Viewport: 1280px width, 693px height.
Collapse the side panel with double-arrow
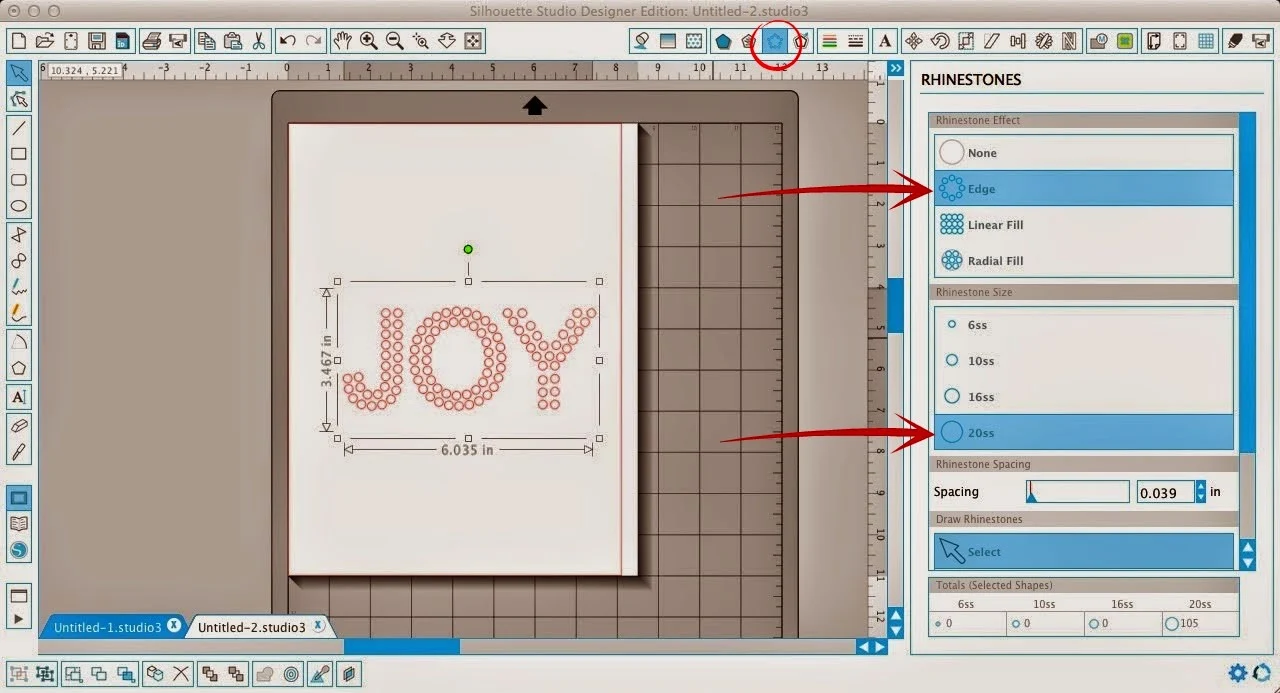point(896,68)
